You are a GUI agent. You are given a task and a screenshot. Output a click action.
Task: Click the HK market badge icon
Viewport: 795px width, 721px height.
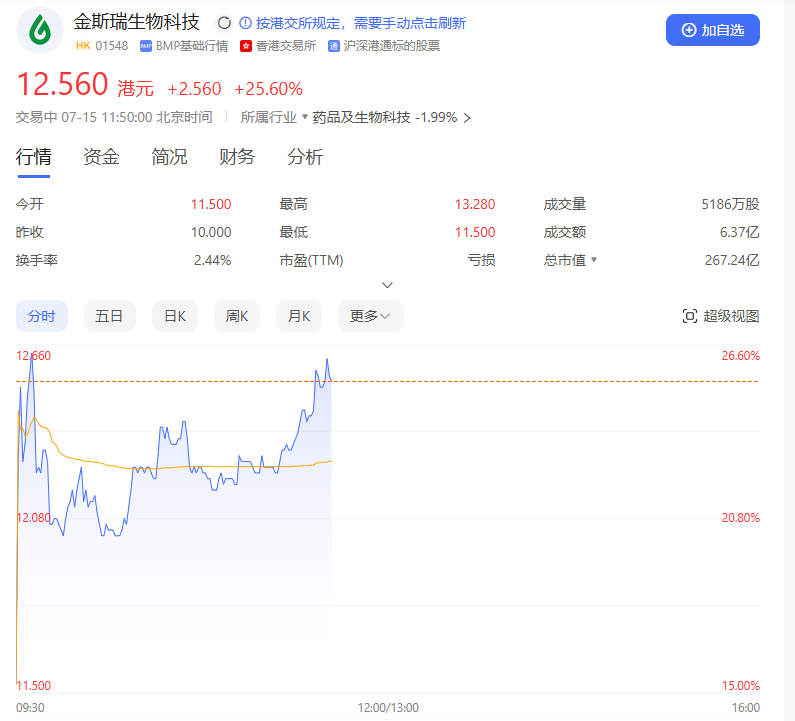(83, 46)
